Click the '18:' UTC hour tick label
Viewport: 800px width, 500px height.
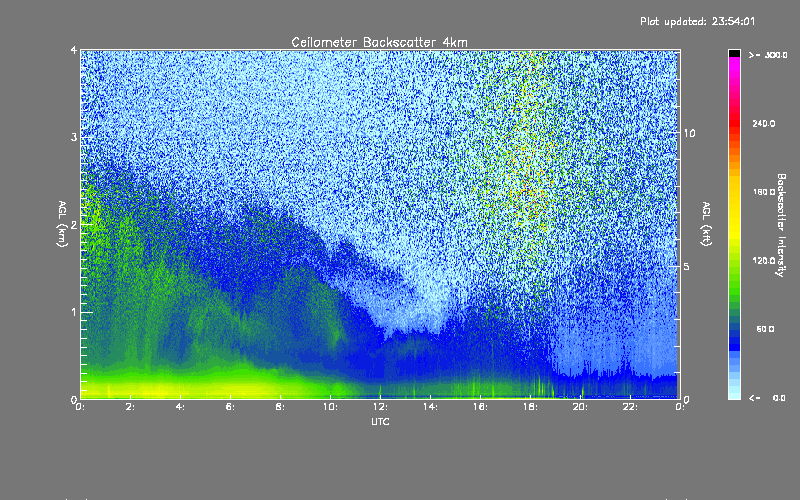point(530,407)
